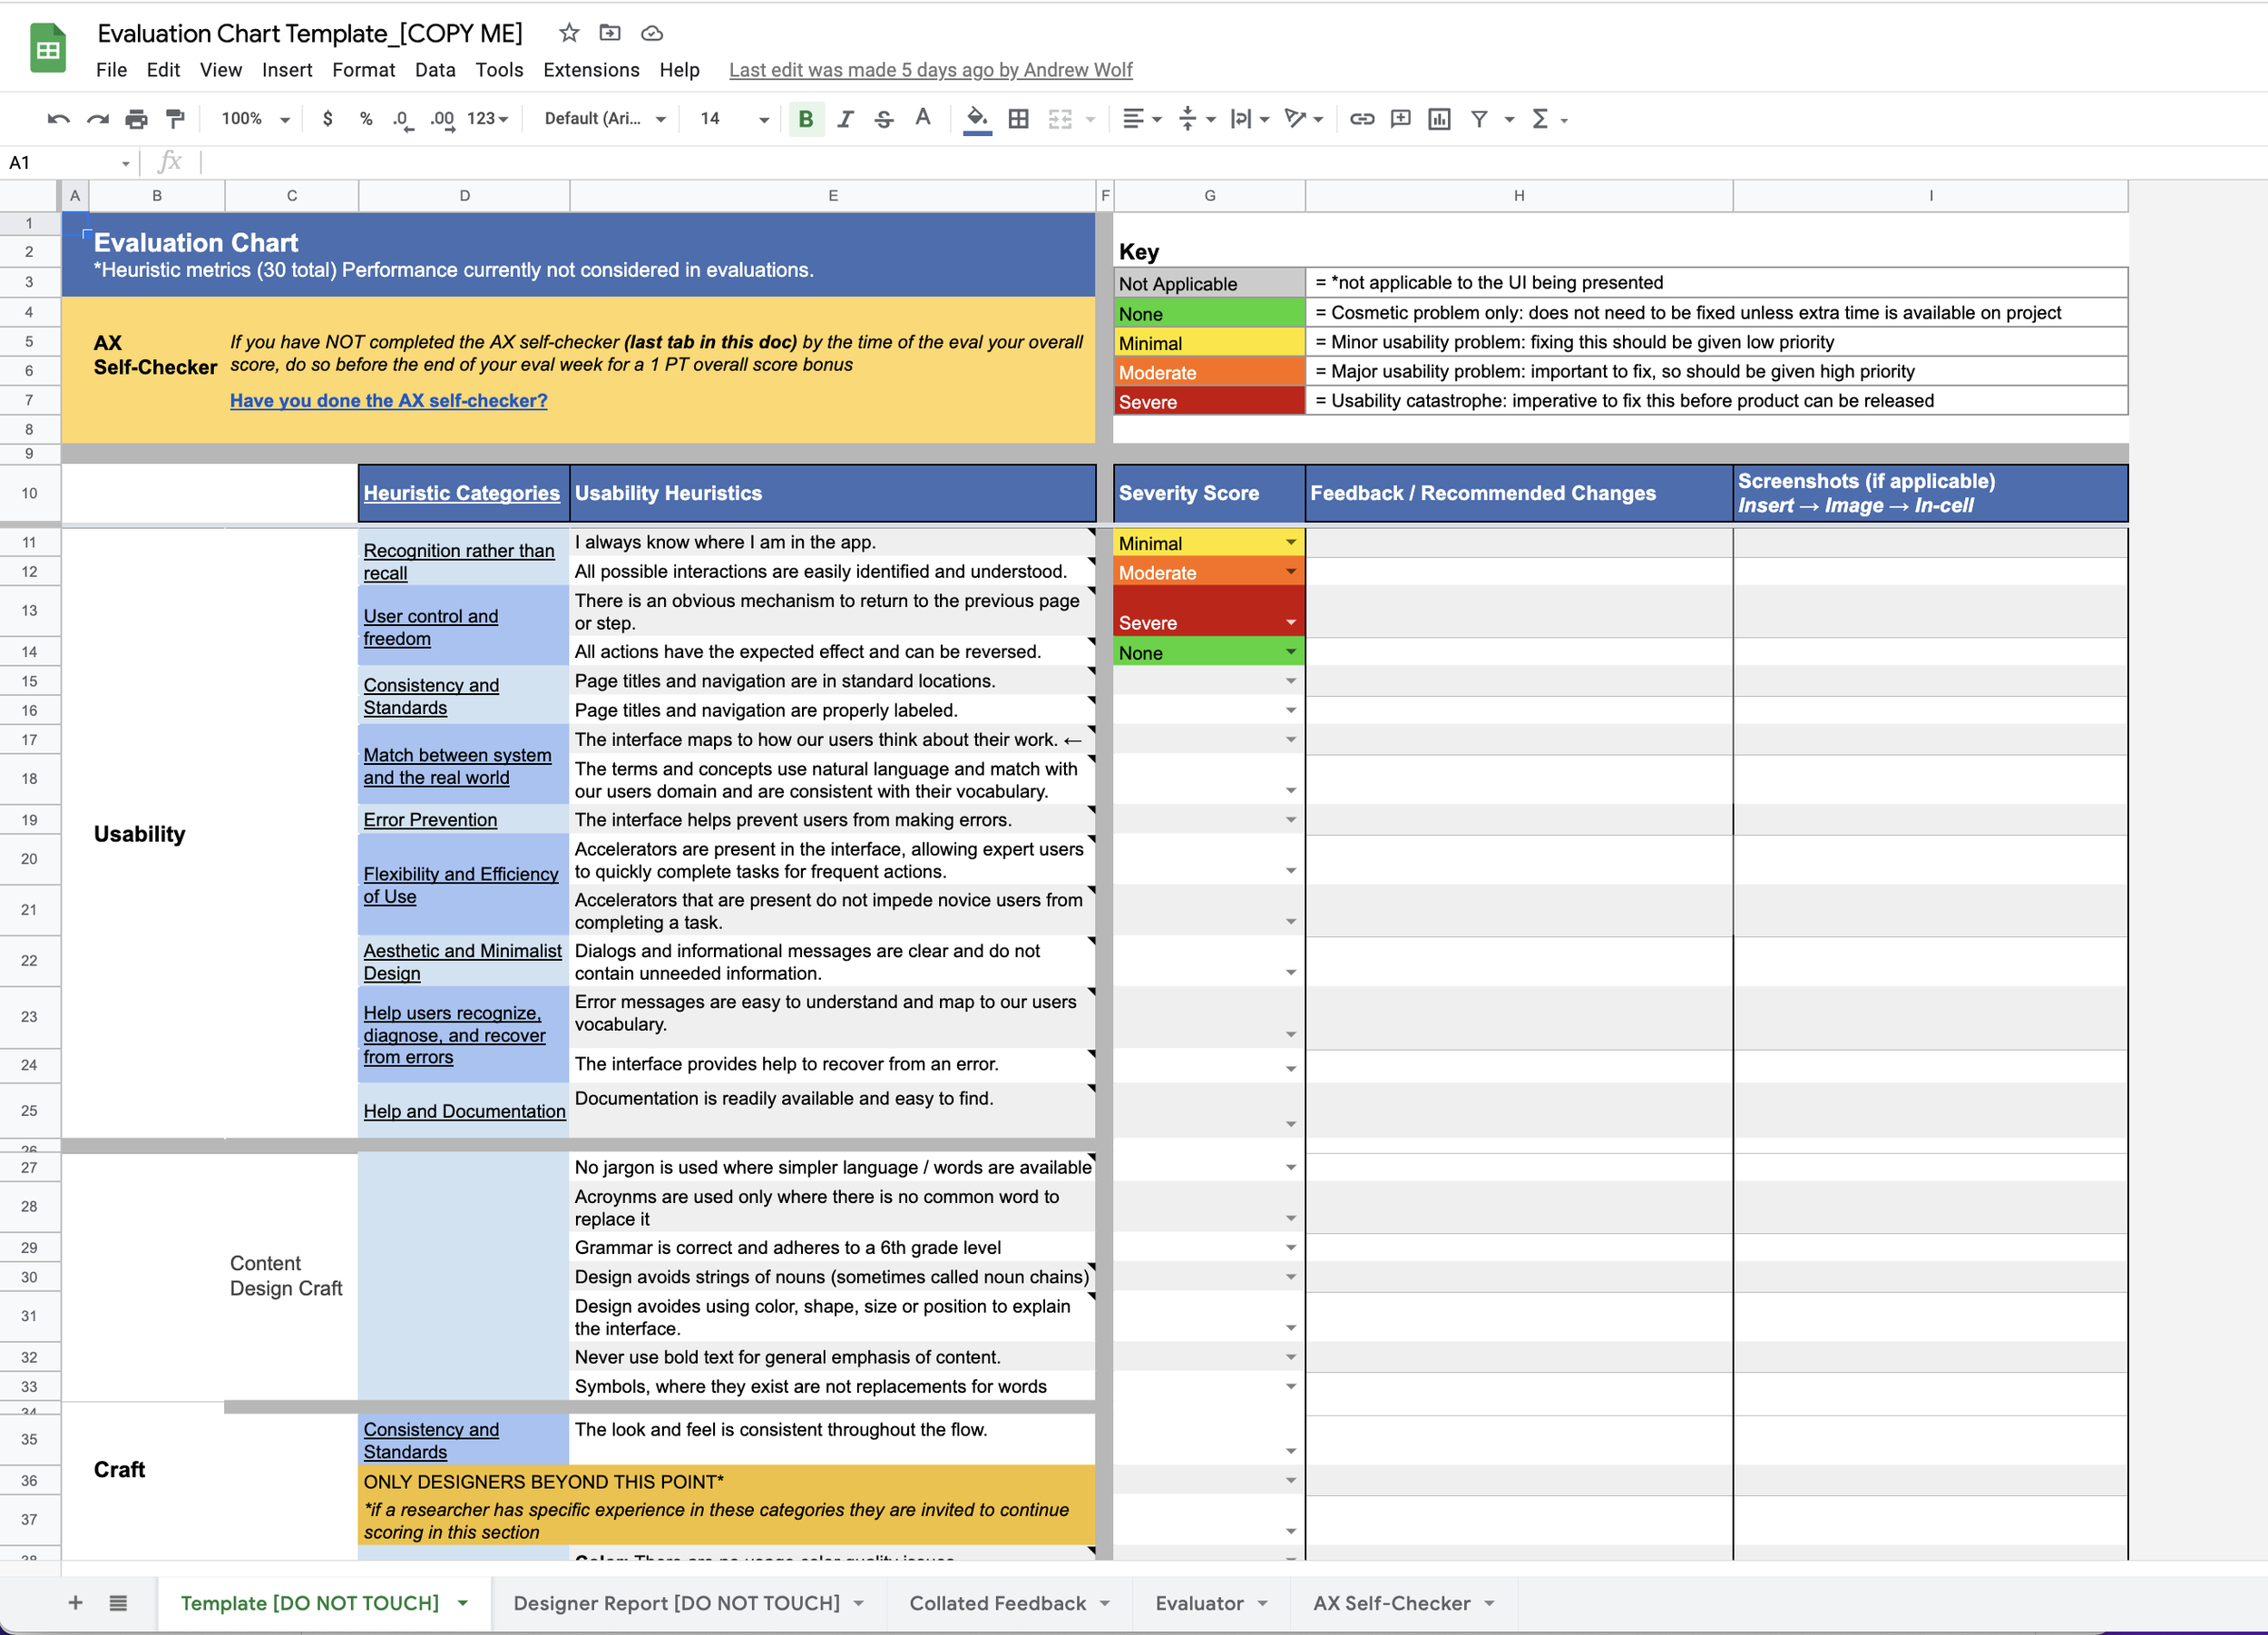Select the paint format roller icon
The image size is (2268, 1635).
coord(175,119)
